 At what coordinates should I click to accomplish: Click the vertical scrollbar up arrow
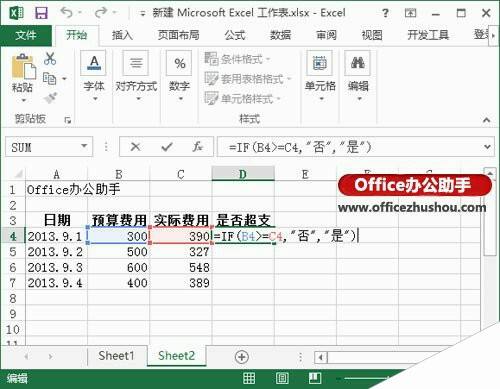click(x=490, y=173)
